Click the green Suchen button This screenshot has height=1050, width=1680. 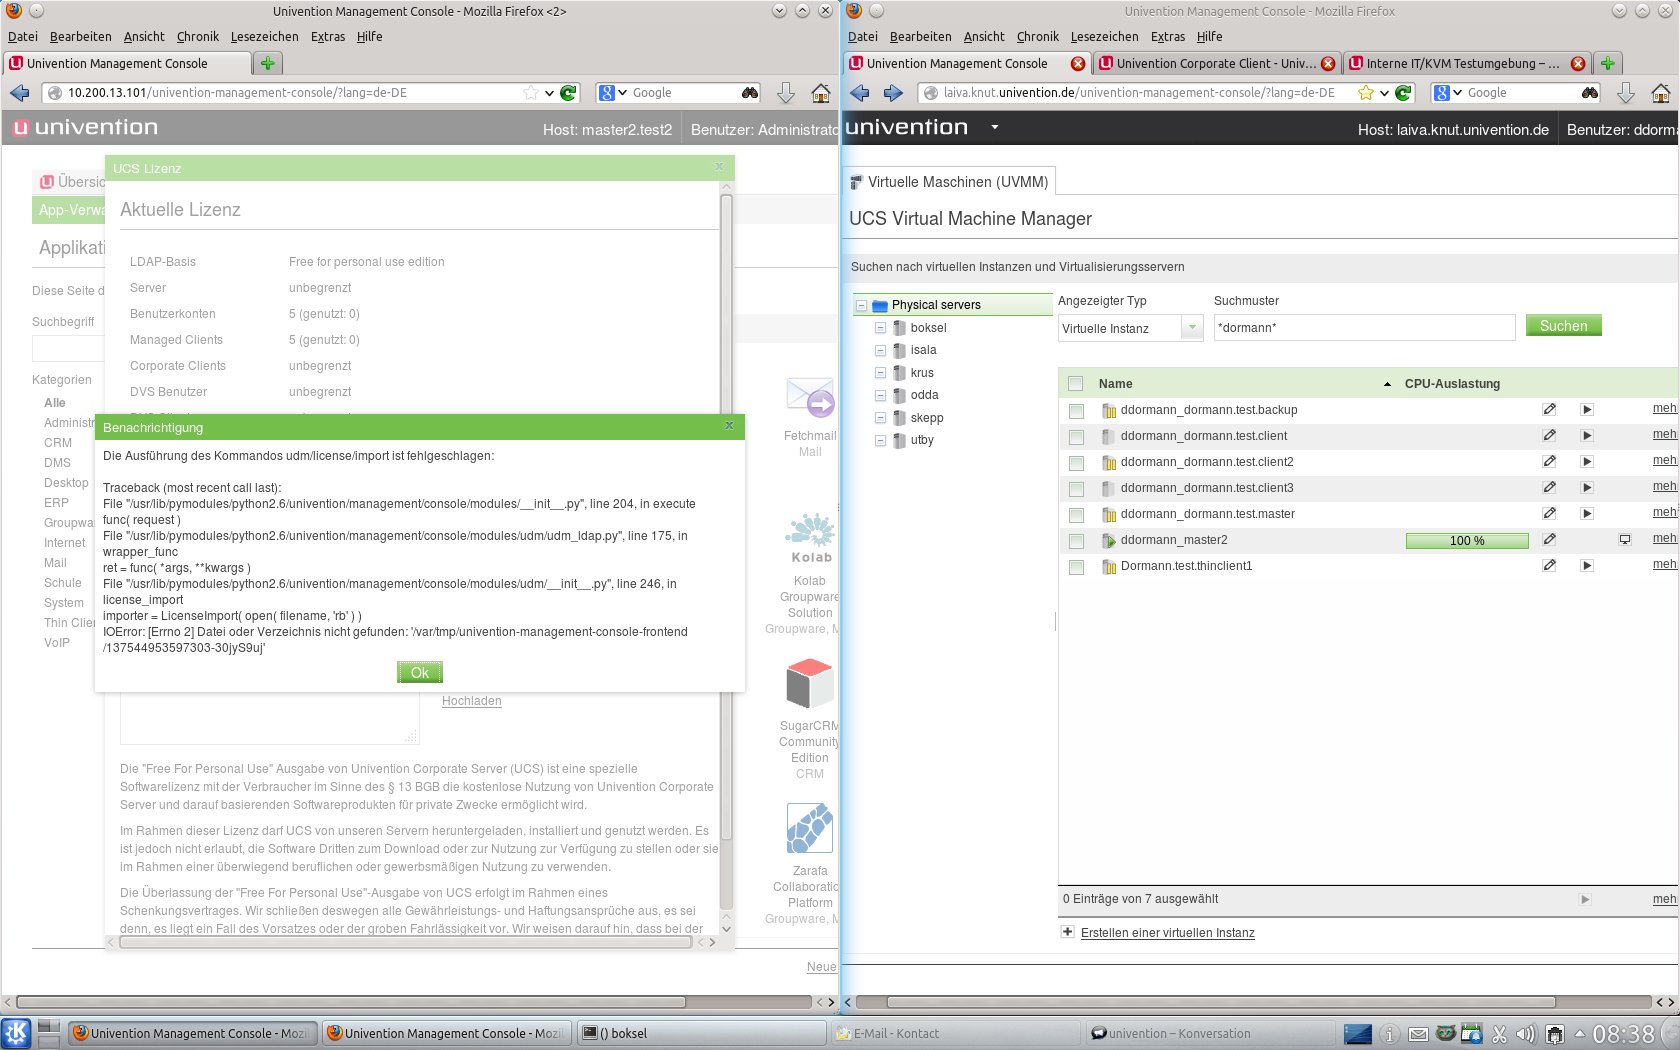click(1563, 326)
